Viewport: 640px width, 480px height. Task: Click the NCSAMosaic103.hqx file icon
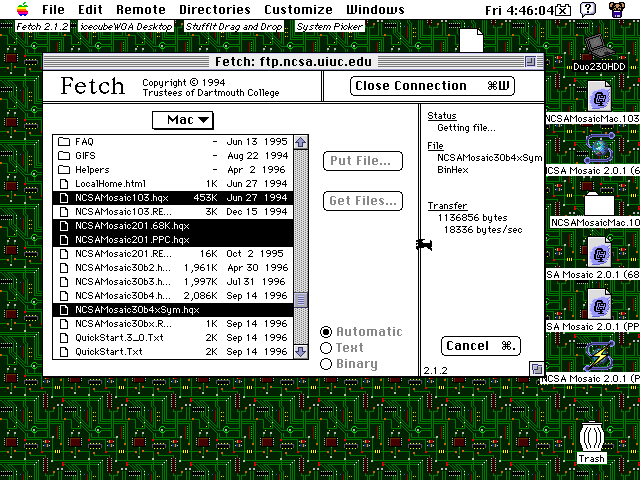coord(64,198)
